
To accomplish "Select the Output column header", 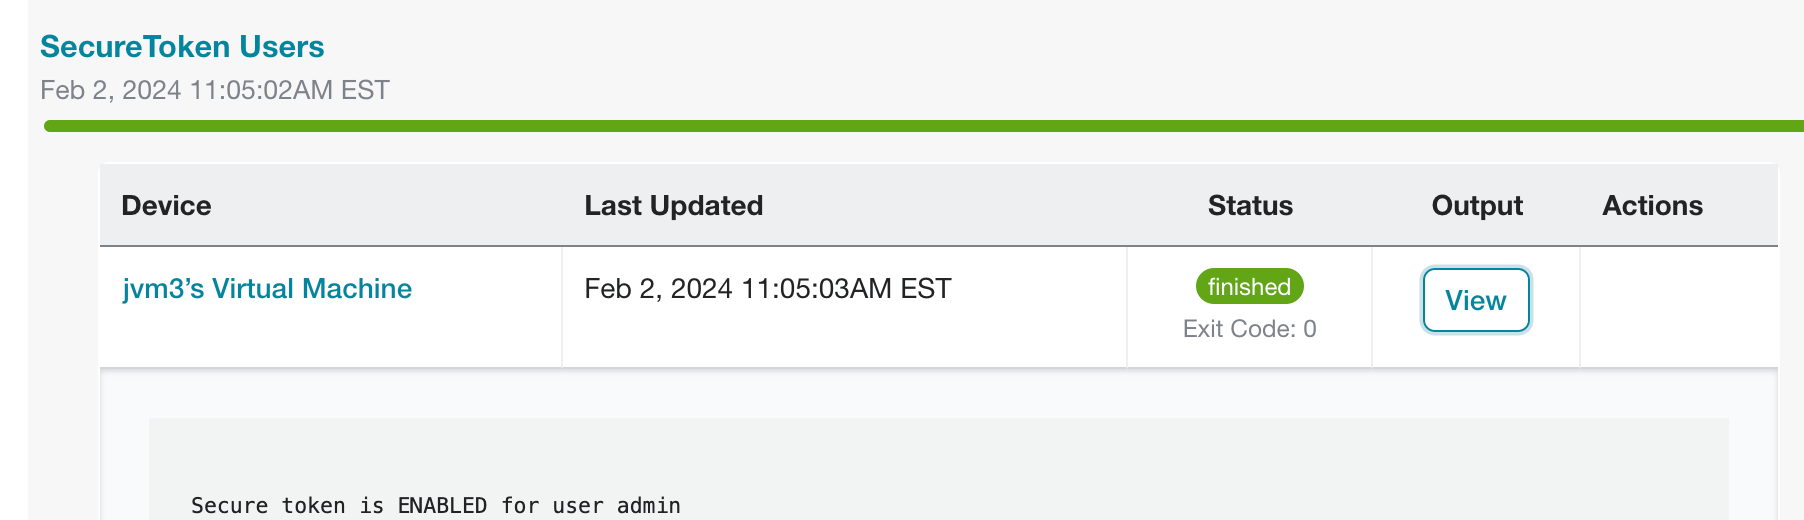I will 1477,206.
